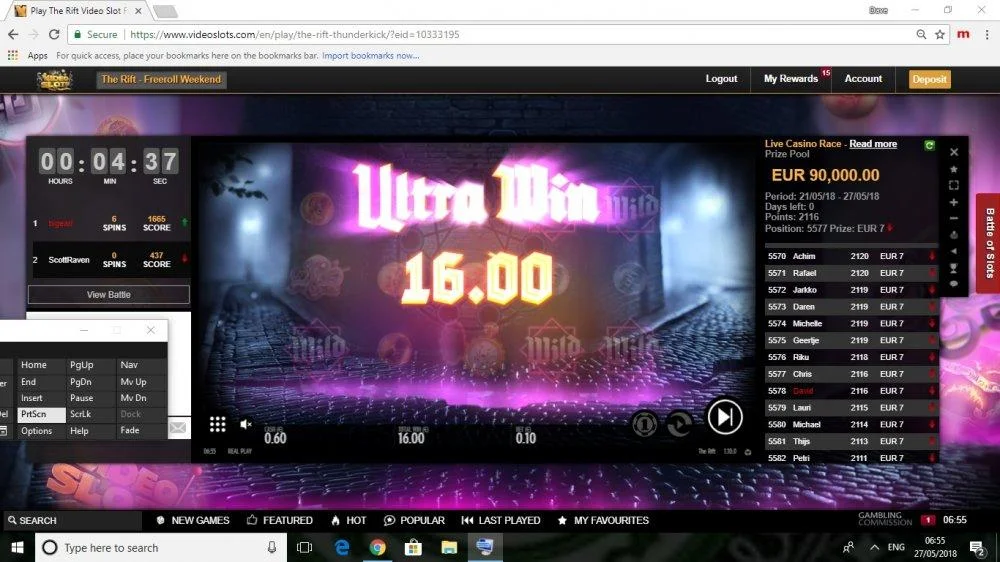
Task: Open Task View on the taskbar
Action: 305,547
